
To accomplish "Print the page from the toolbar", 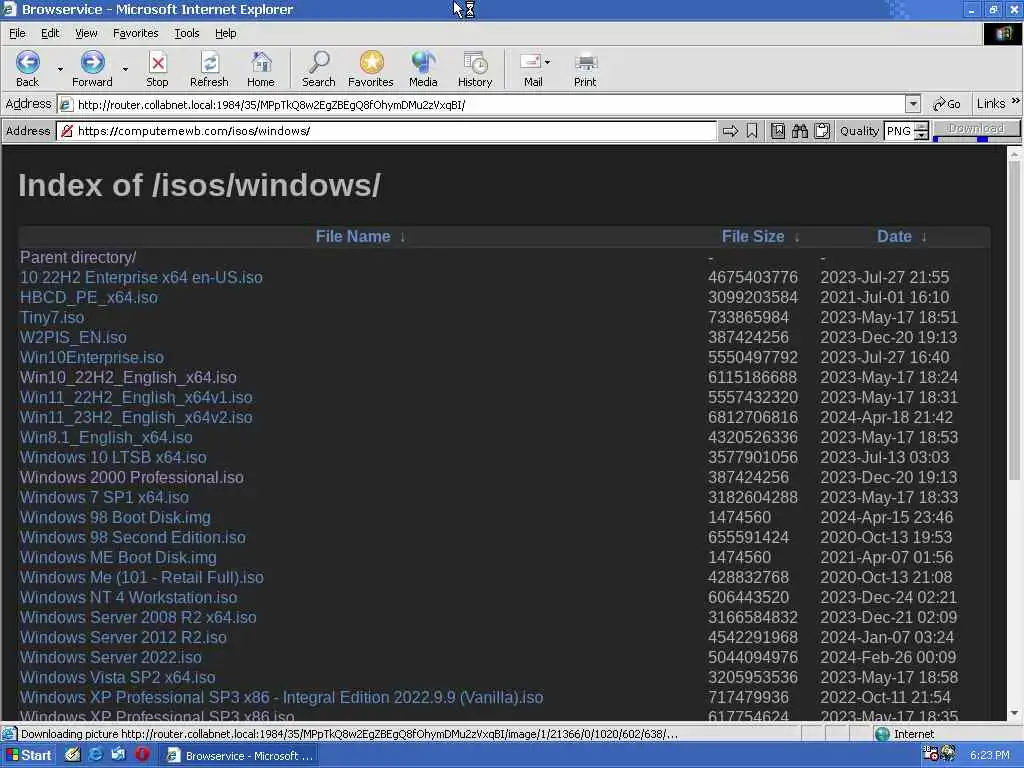I will pos(584,69).
